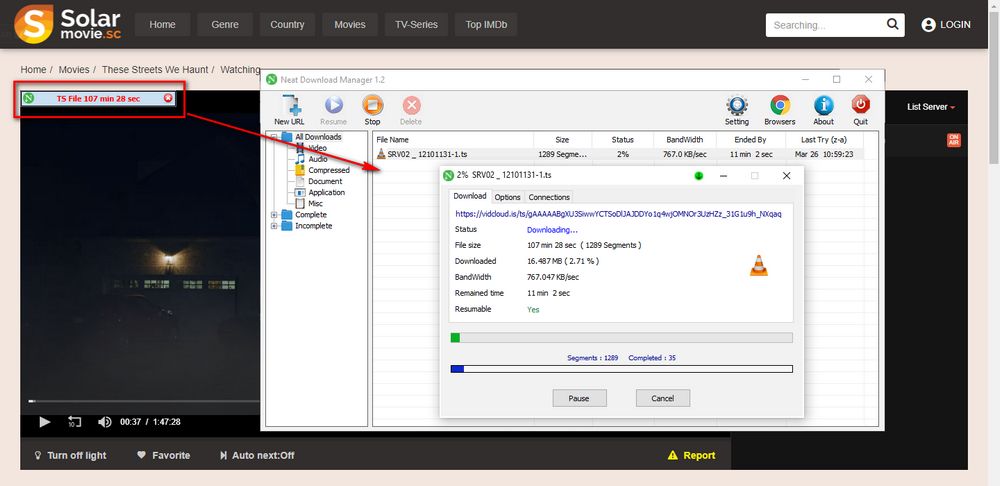Viewport: 1000px width, 486px height.
Task: Open the Country menu
Action: click(287, 25)
